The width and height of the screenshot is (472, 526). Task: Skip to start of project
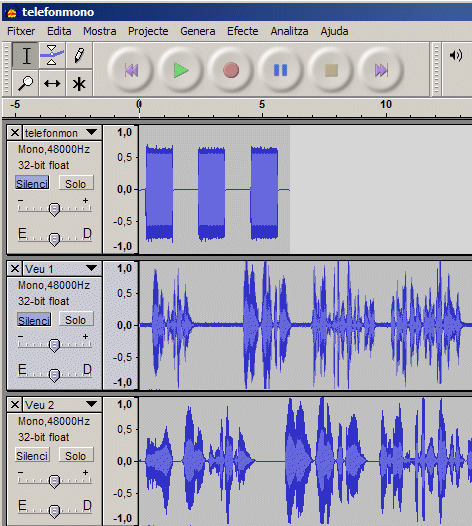click(x=131, y=70)
